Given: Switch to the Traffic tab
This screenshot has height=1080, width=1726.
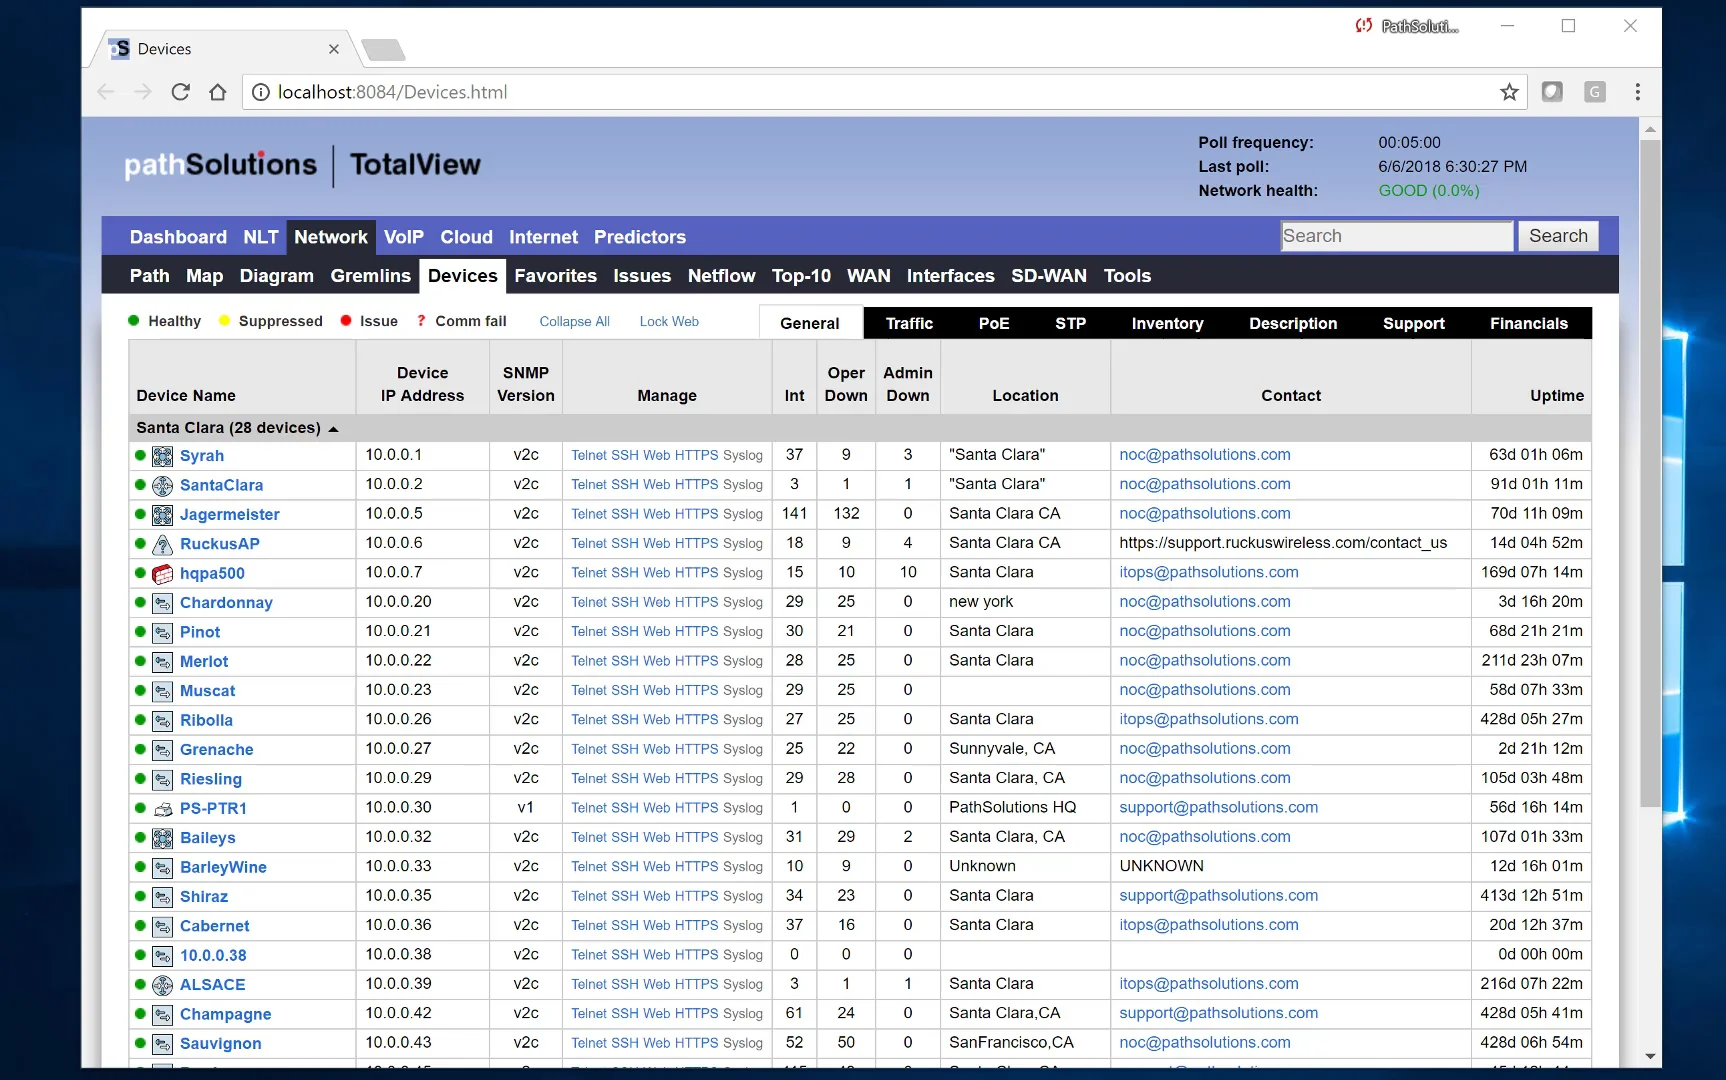Looking at the screenshot, I should click(x=909, y=323).
